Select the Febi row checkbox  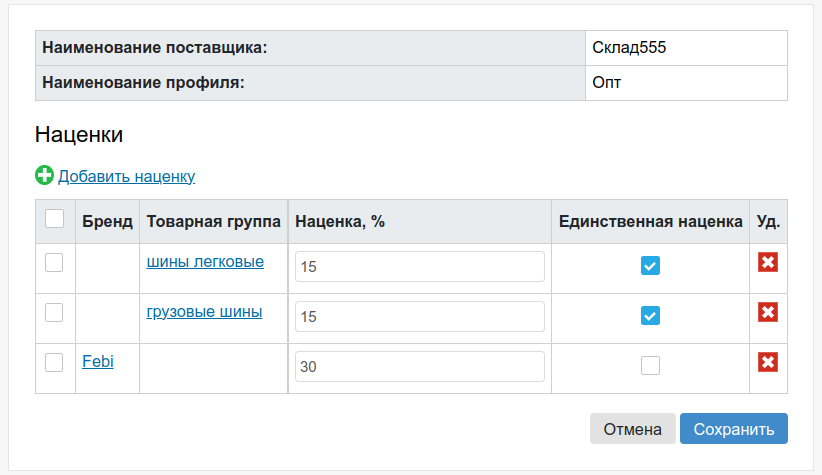54,362
